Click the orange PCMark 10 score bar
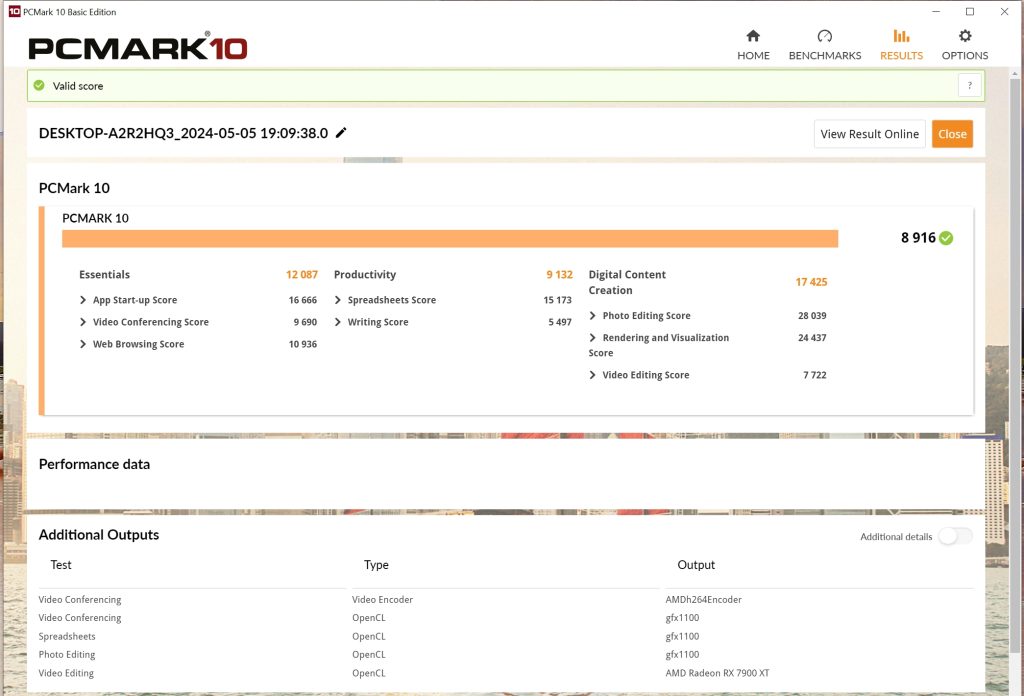 click(450, 239)
